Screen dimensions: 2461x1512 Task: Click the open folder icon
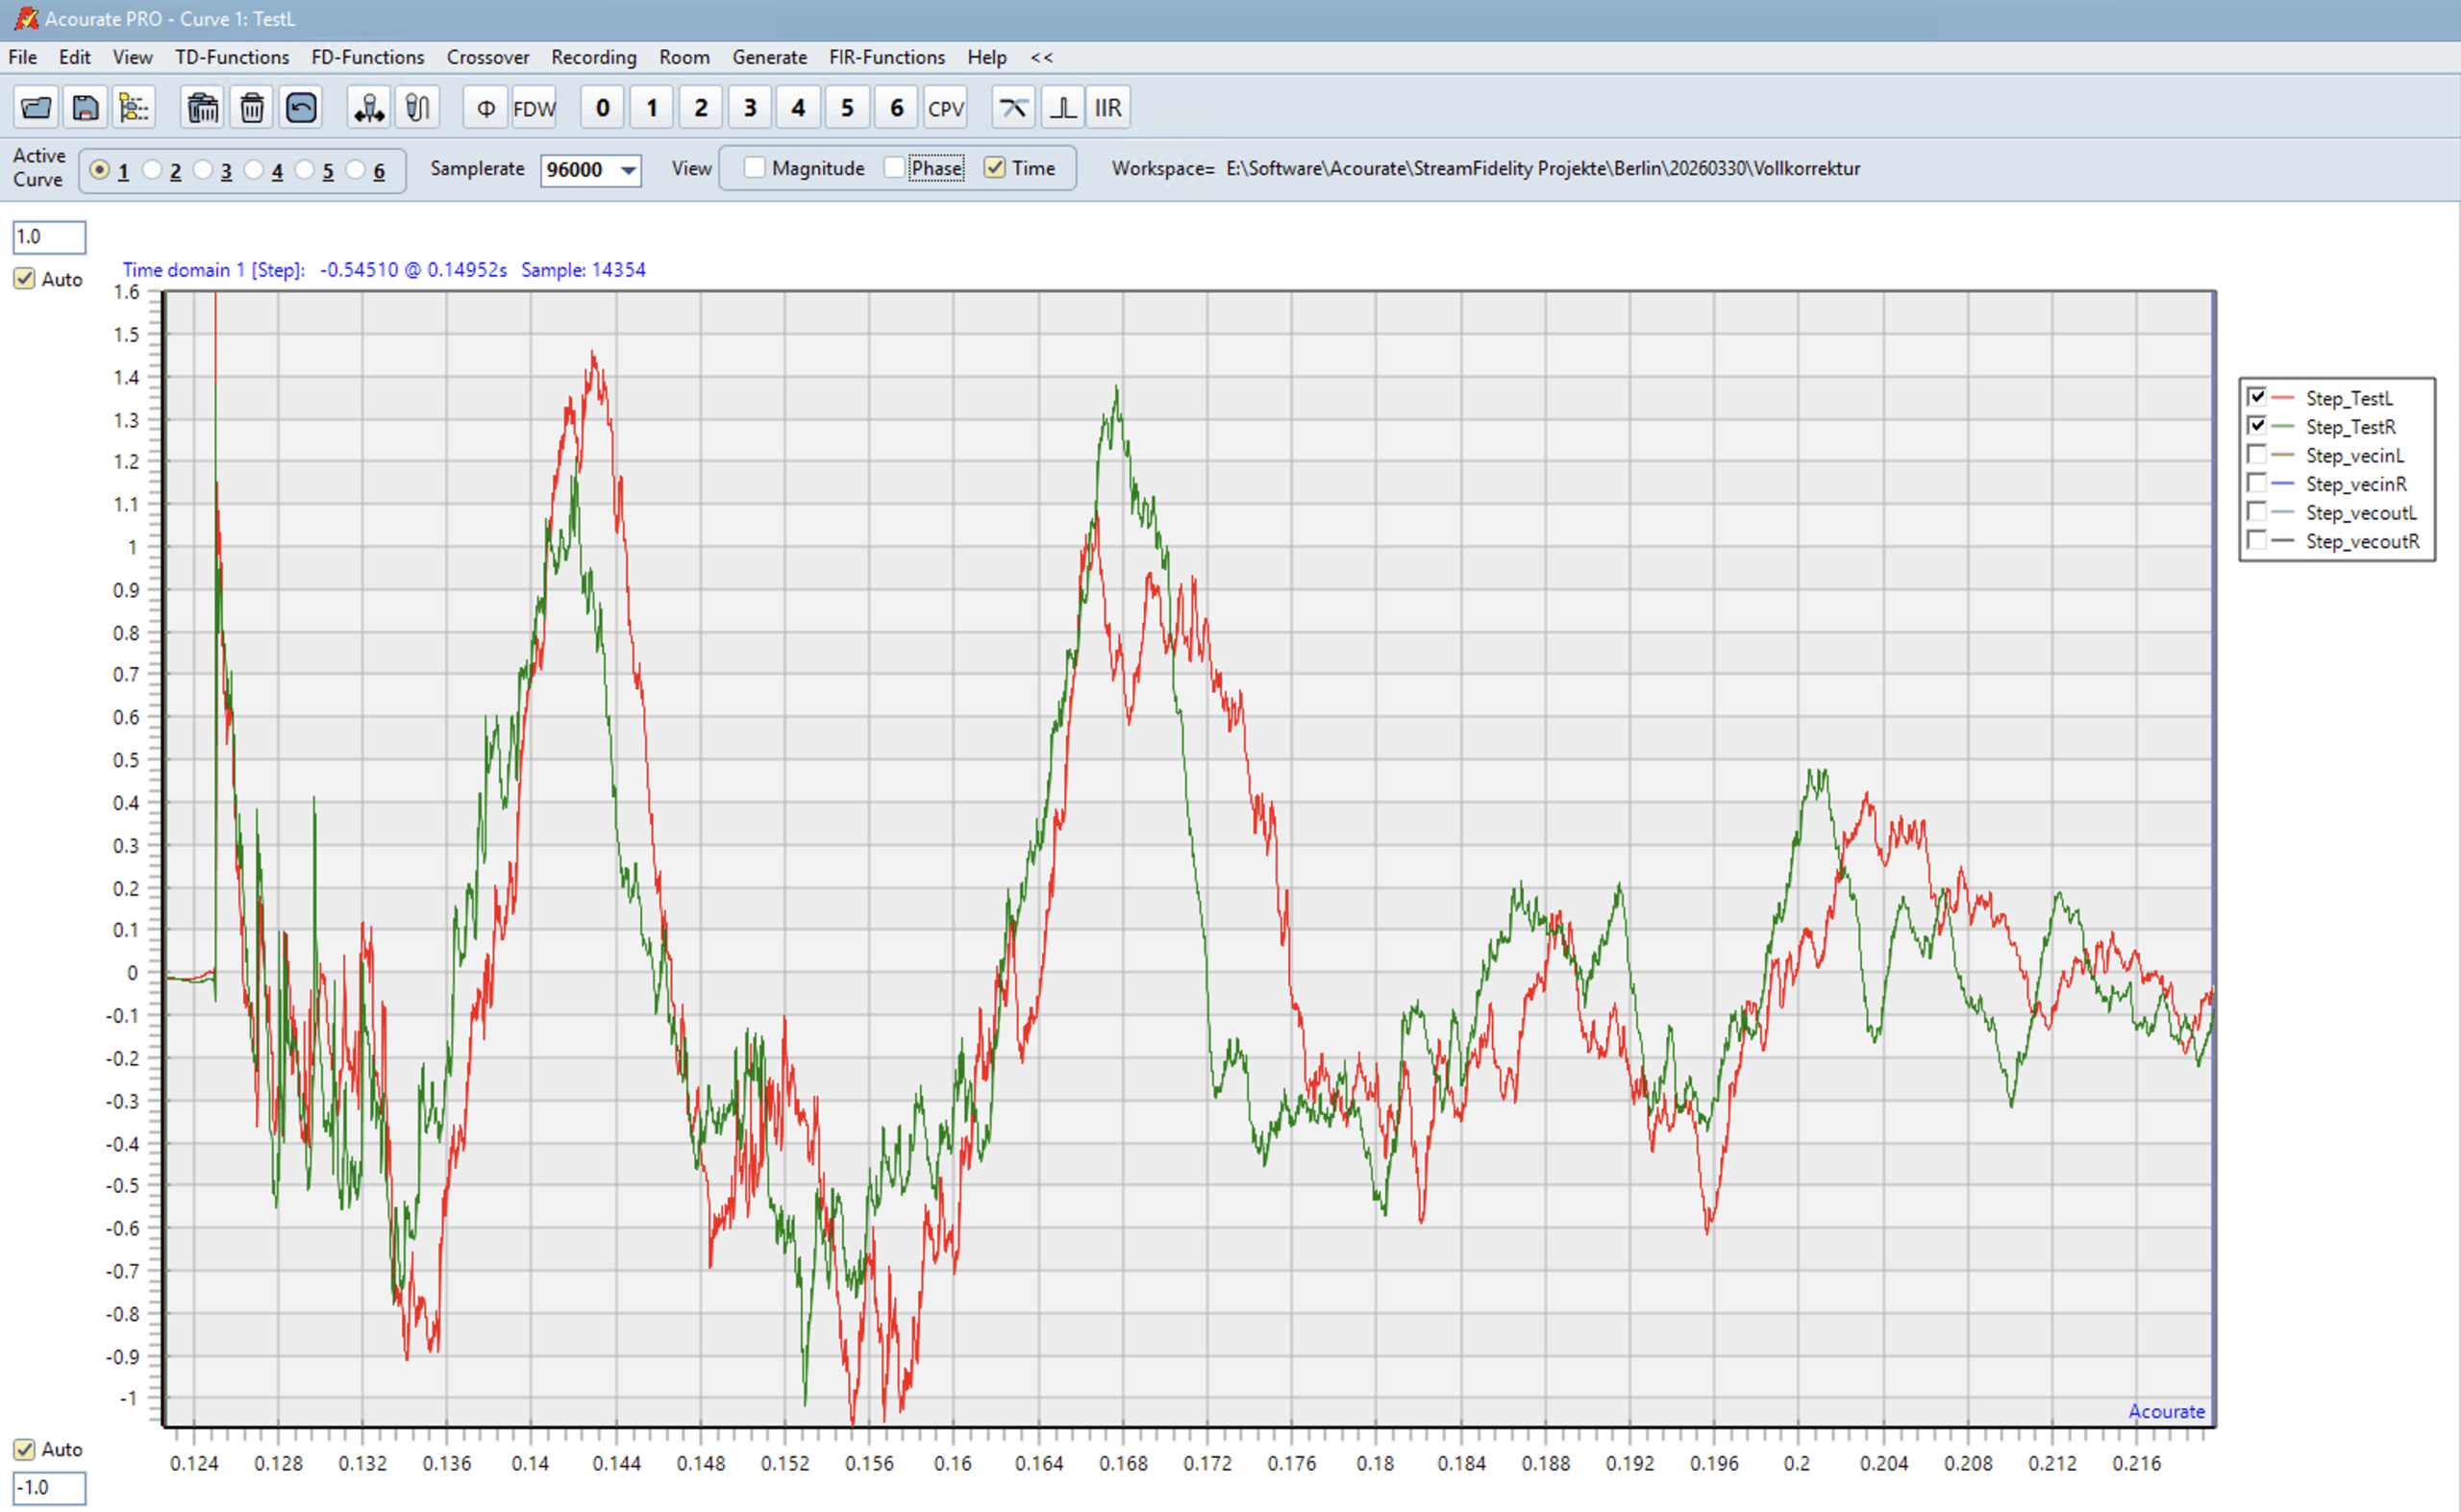coord(36,107)
